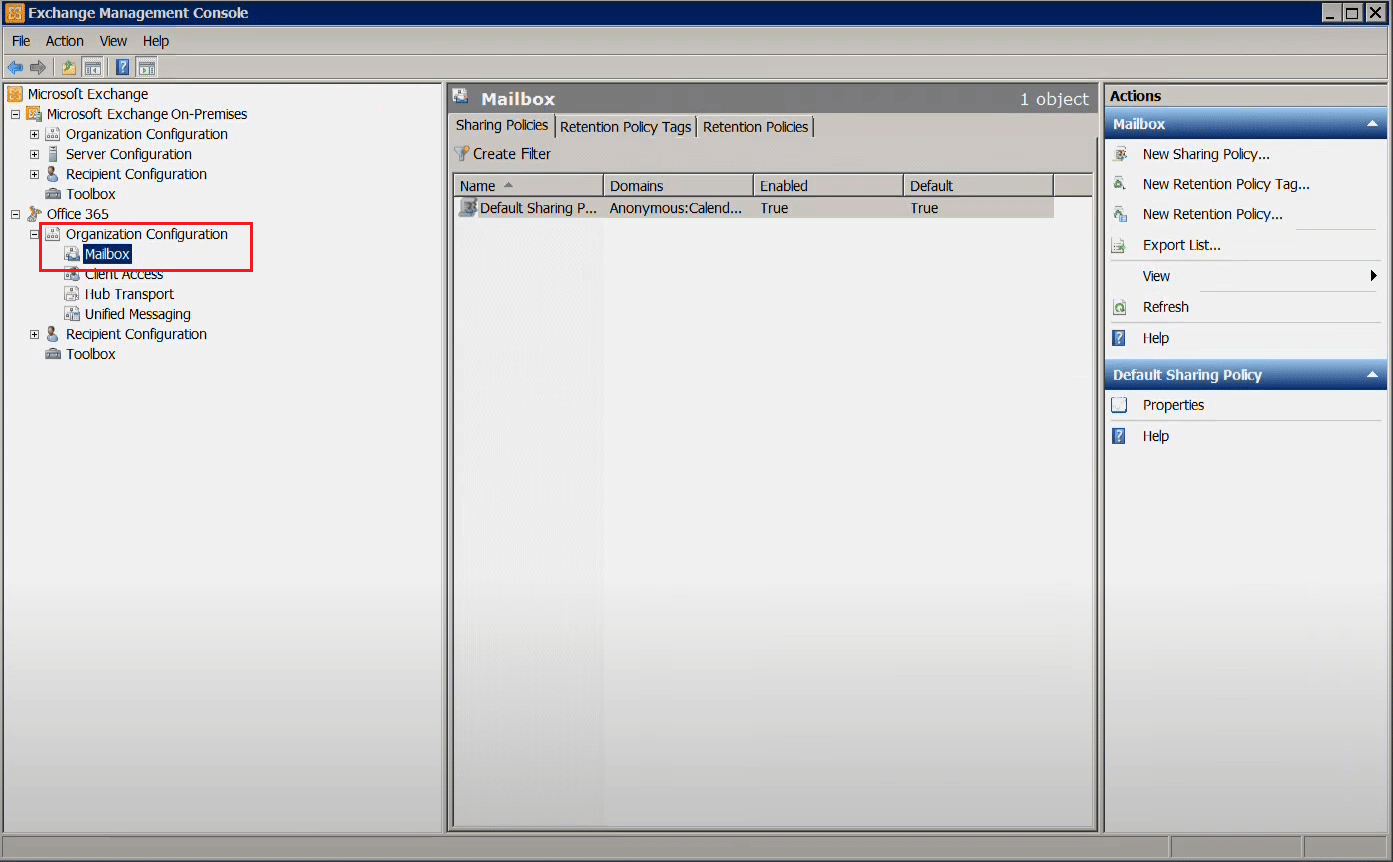Click Refresh in Actions pane

pos(1165,307)
